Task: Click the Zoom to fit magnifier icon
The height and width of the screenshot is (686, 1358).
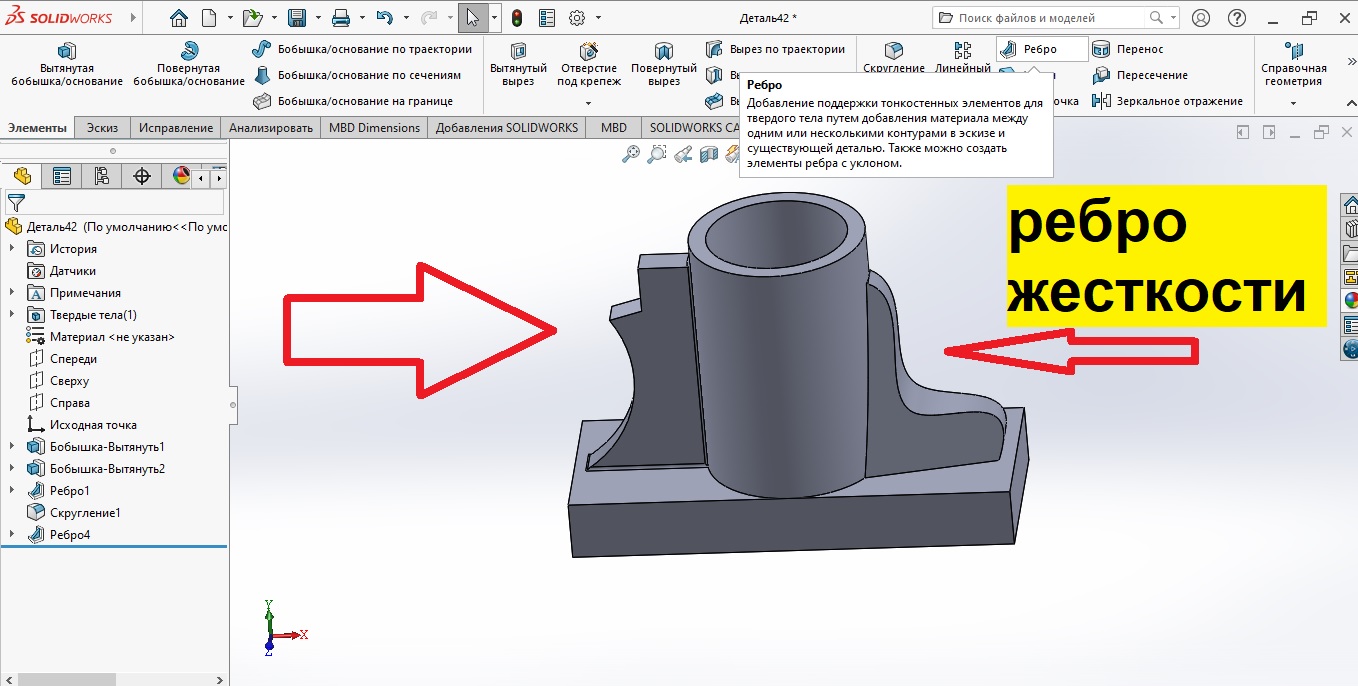Action: [x=631, y=154]
